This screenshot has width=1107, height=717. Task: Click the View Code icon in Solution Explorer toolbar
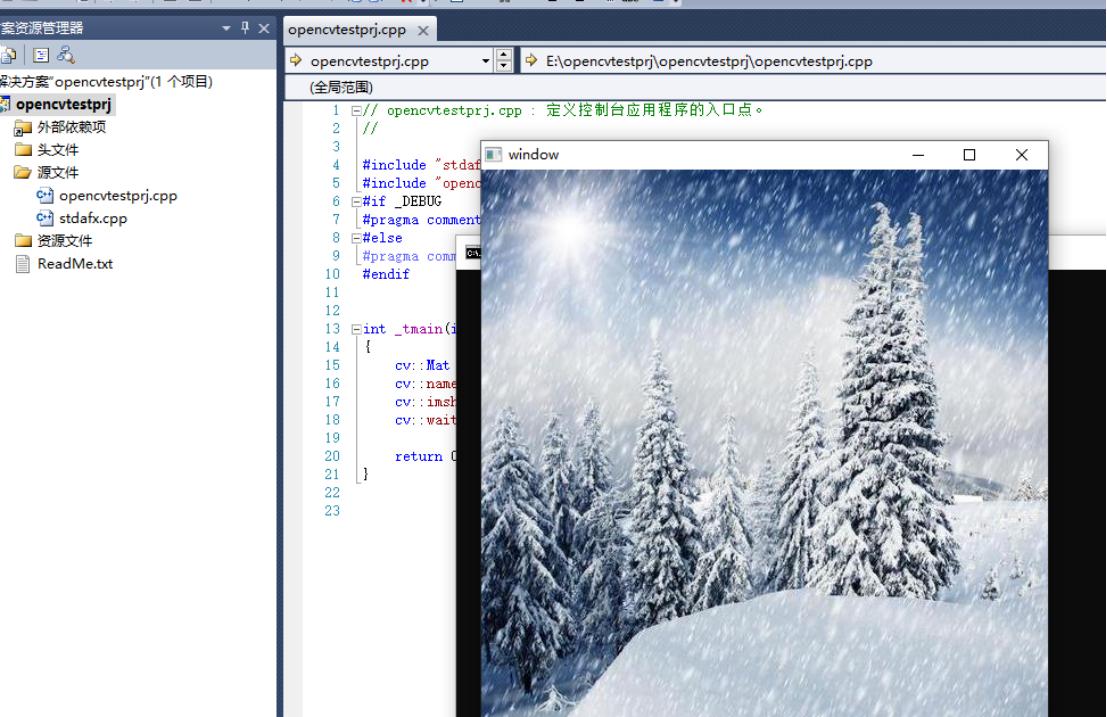(41, 55)
